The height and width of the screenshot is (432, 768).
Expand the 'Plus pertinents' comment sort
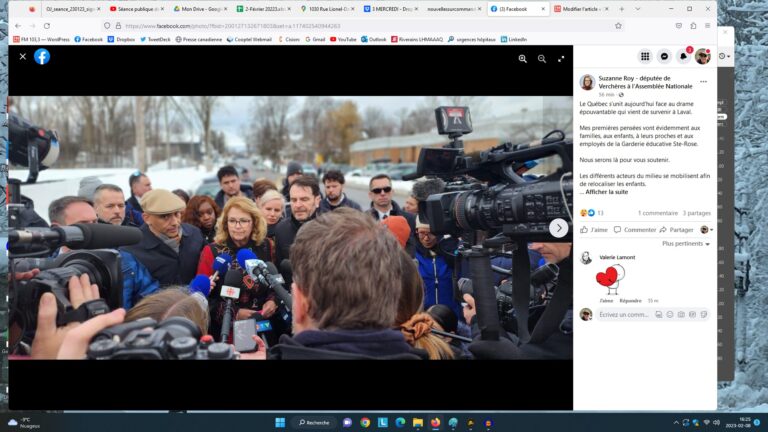pos(686,243)
